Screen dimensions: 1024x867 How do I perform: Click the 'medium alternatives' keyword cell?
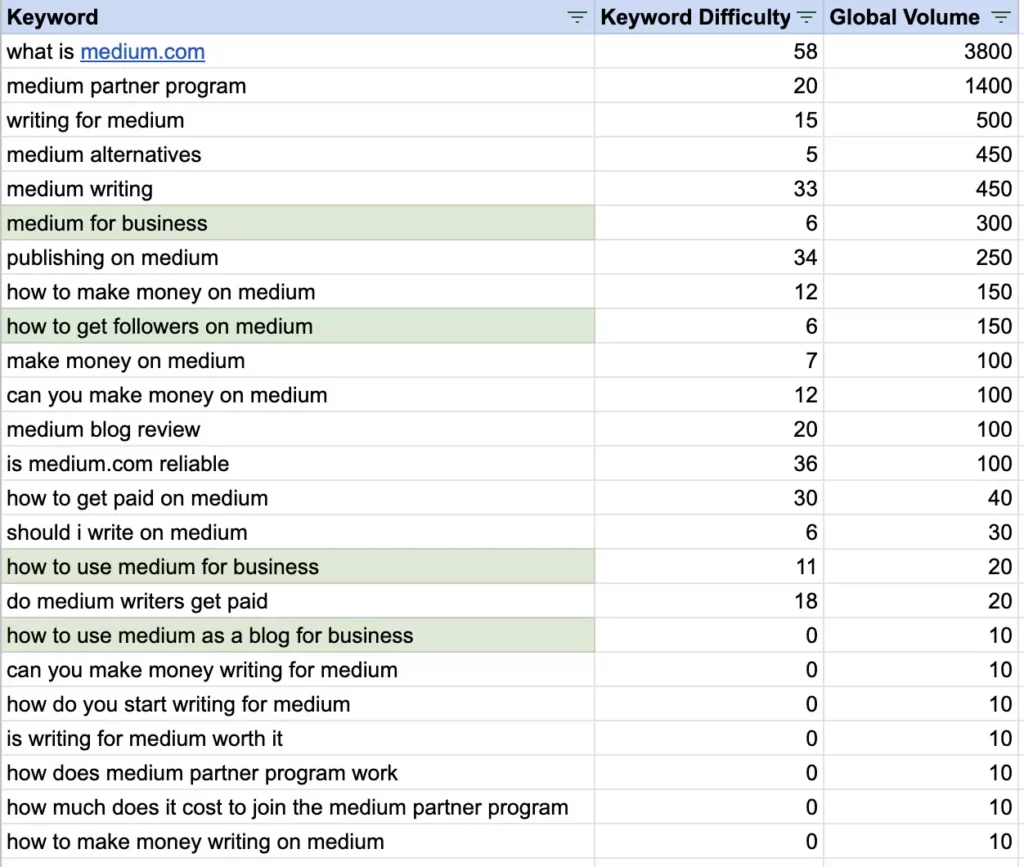pyautogui.click(x=104, y=154)
